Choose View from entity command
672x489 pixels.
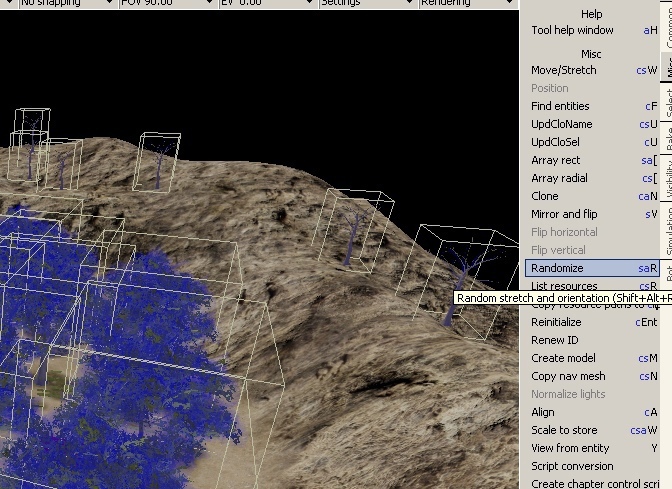point(593,448)
